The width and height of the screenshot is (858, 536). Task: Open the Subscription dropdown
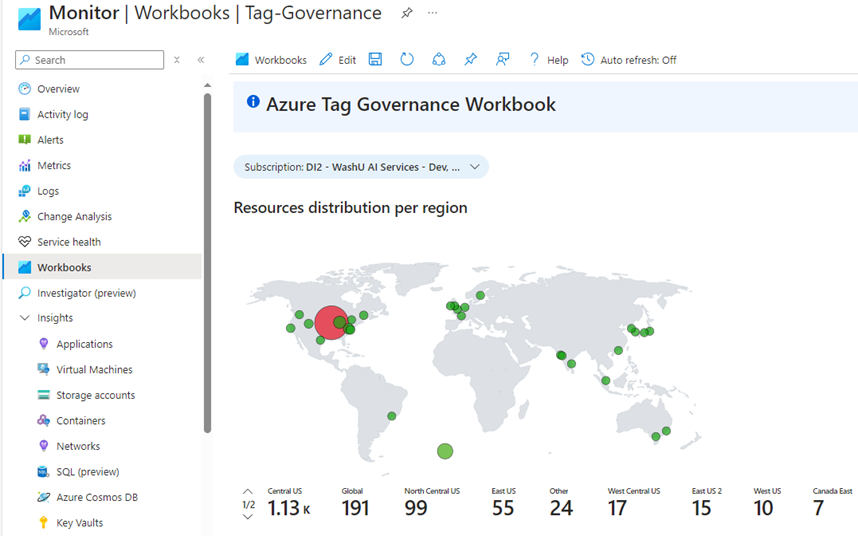point(361,167)
